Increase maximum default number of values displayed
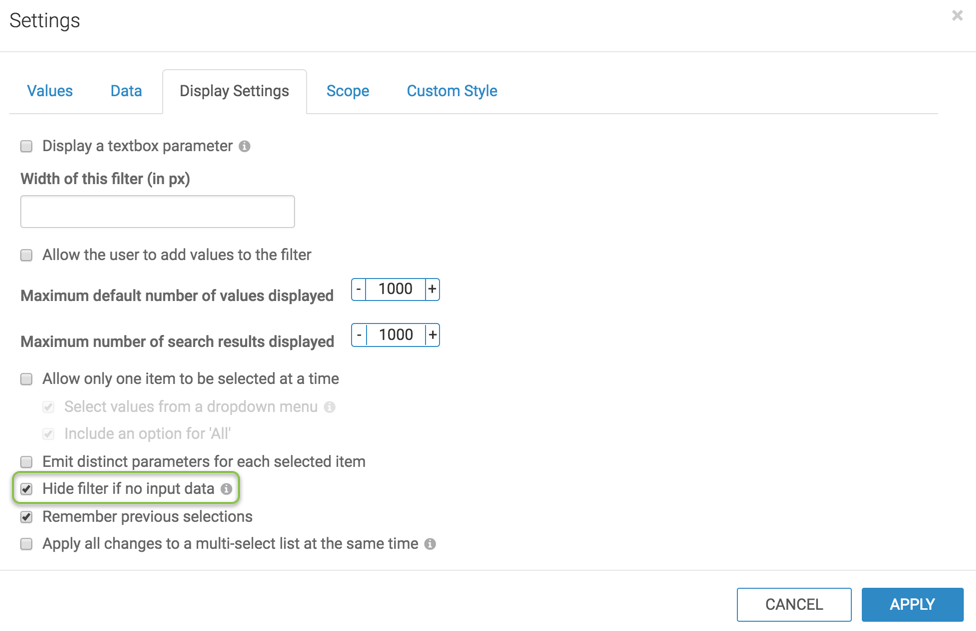Viewport: 976px width, 631px height. 432,289
